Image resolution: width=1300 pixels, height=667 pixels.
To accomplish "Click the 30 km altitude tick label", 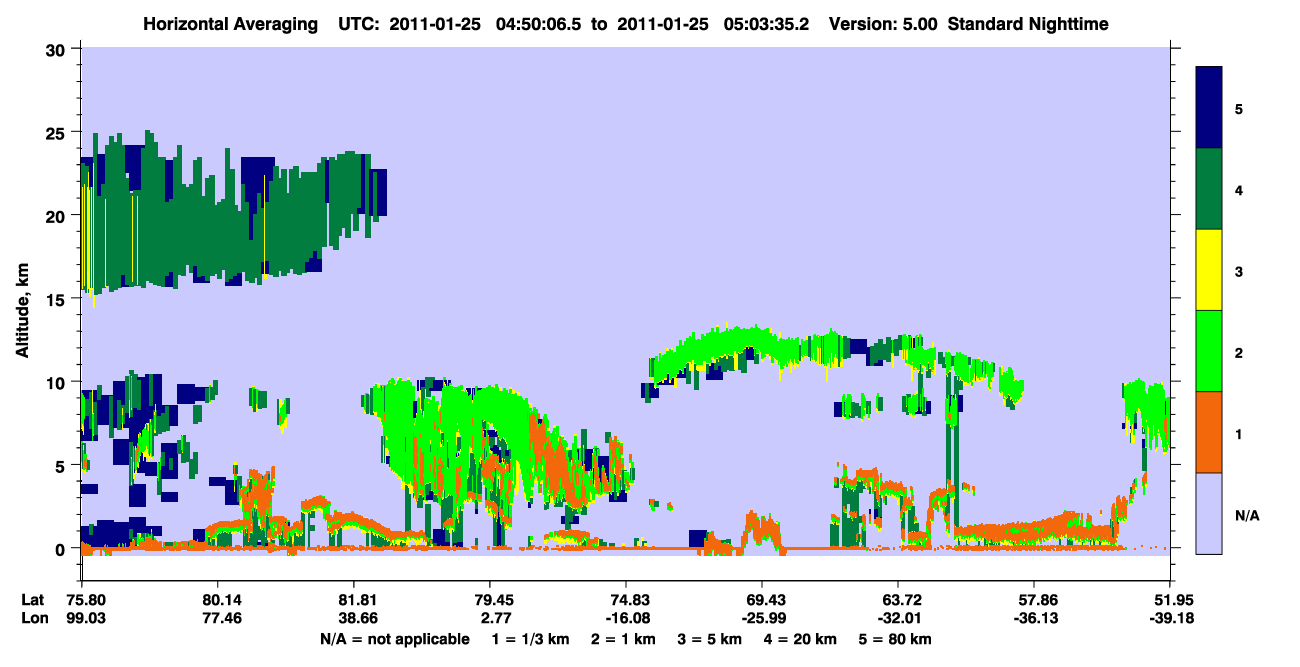I will pos(57,49).
